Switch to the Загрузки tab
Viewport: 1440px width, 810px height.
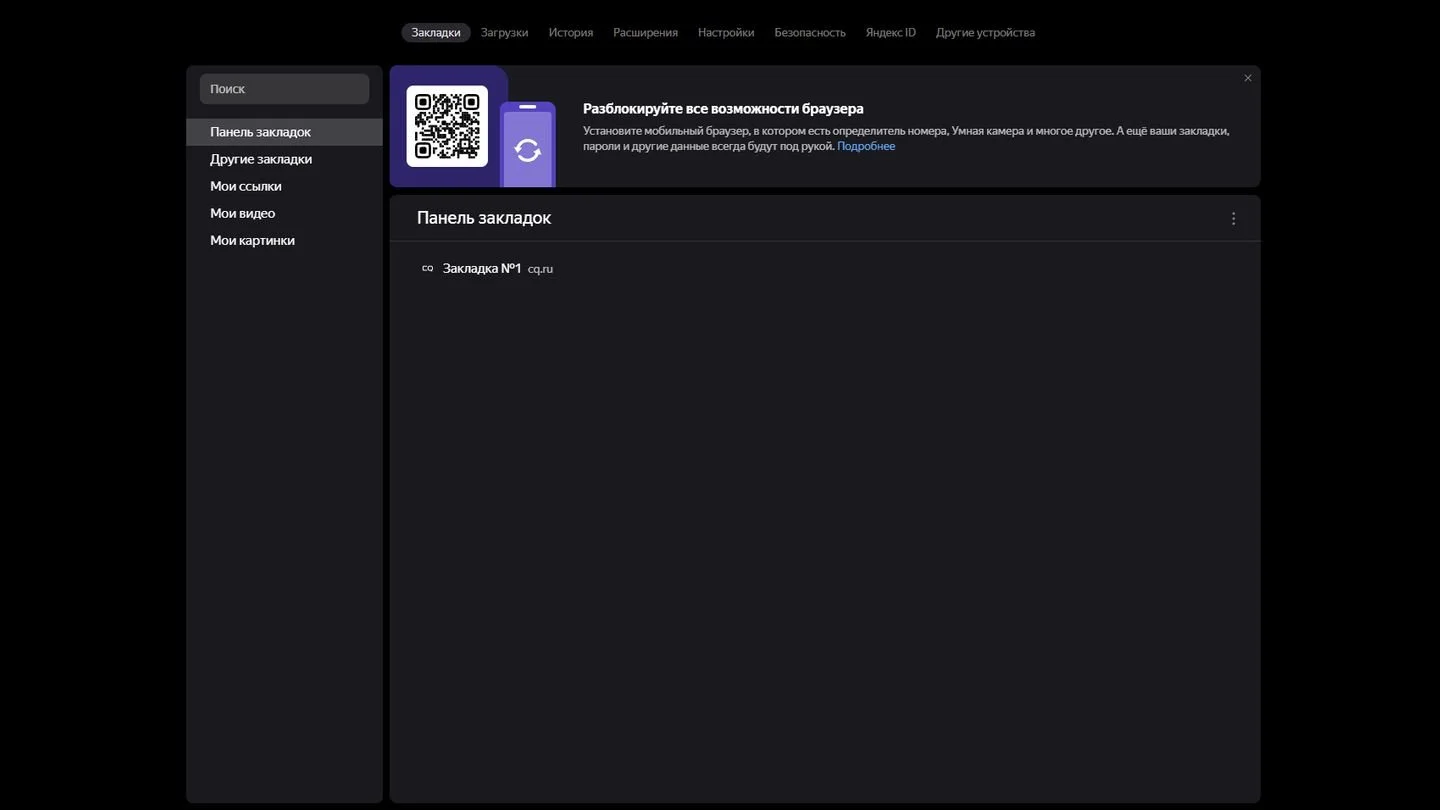pyautogui.click(x=504, y=32)
